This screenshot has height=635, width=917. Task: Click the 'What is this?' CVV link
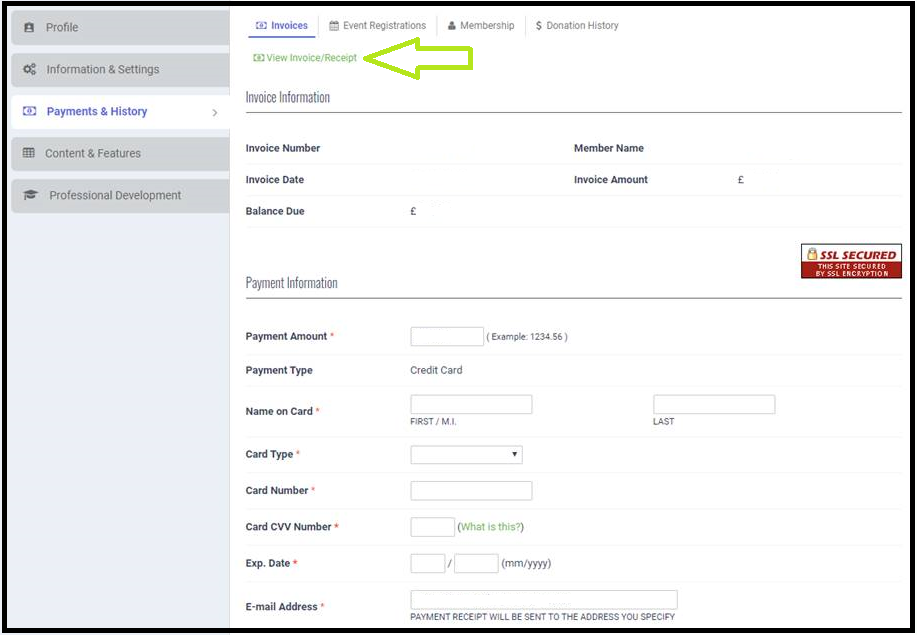coord(491,527)
